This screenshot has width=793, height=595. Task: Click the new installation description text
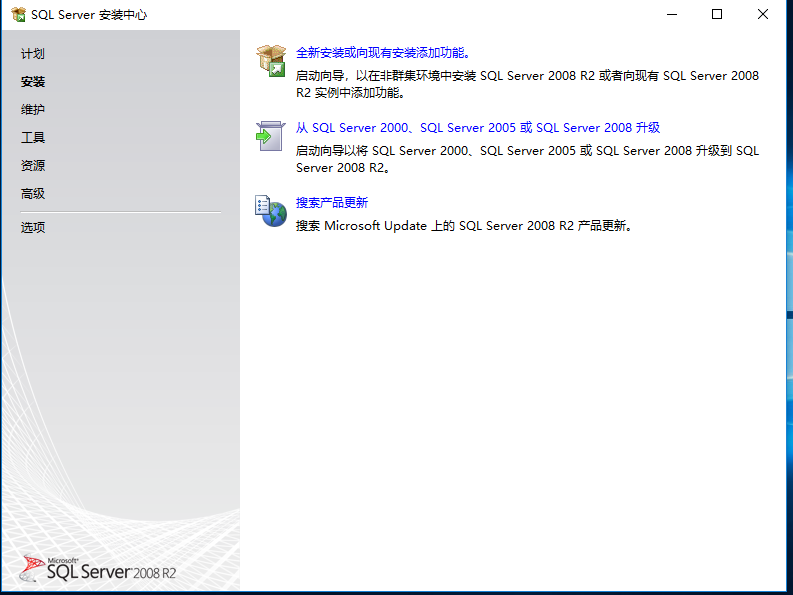[527, 84]
